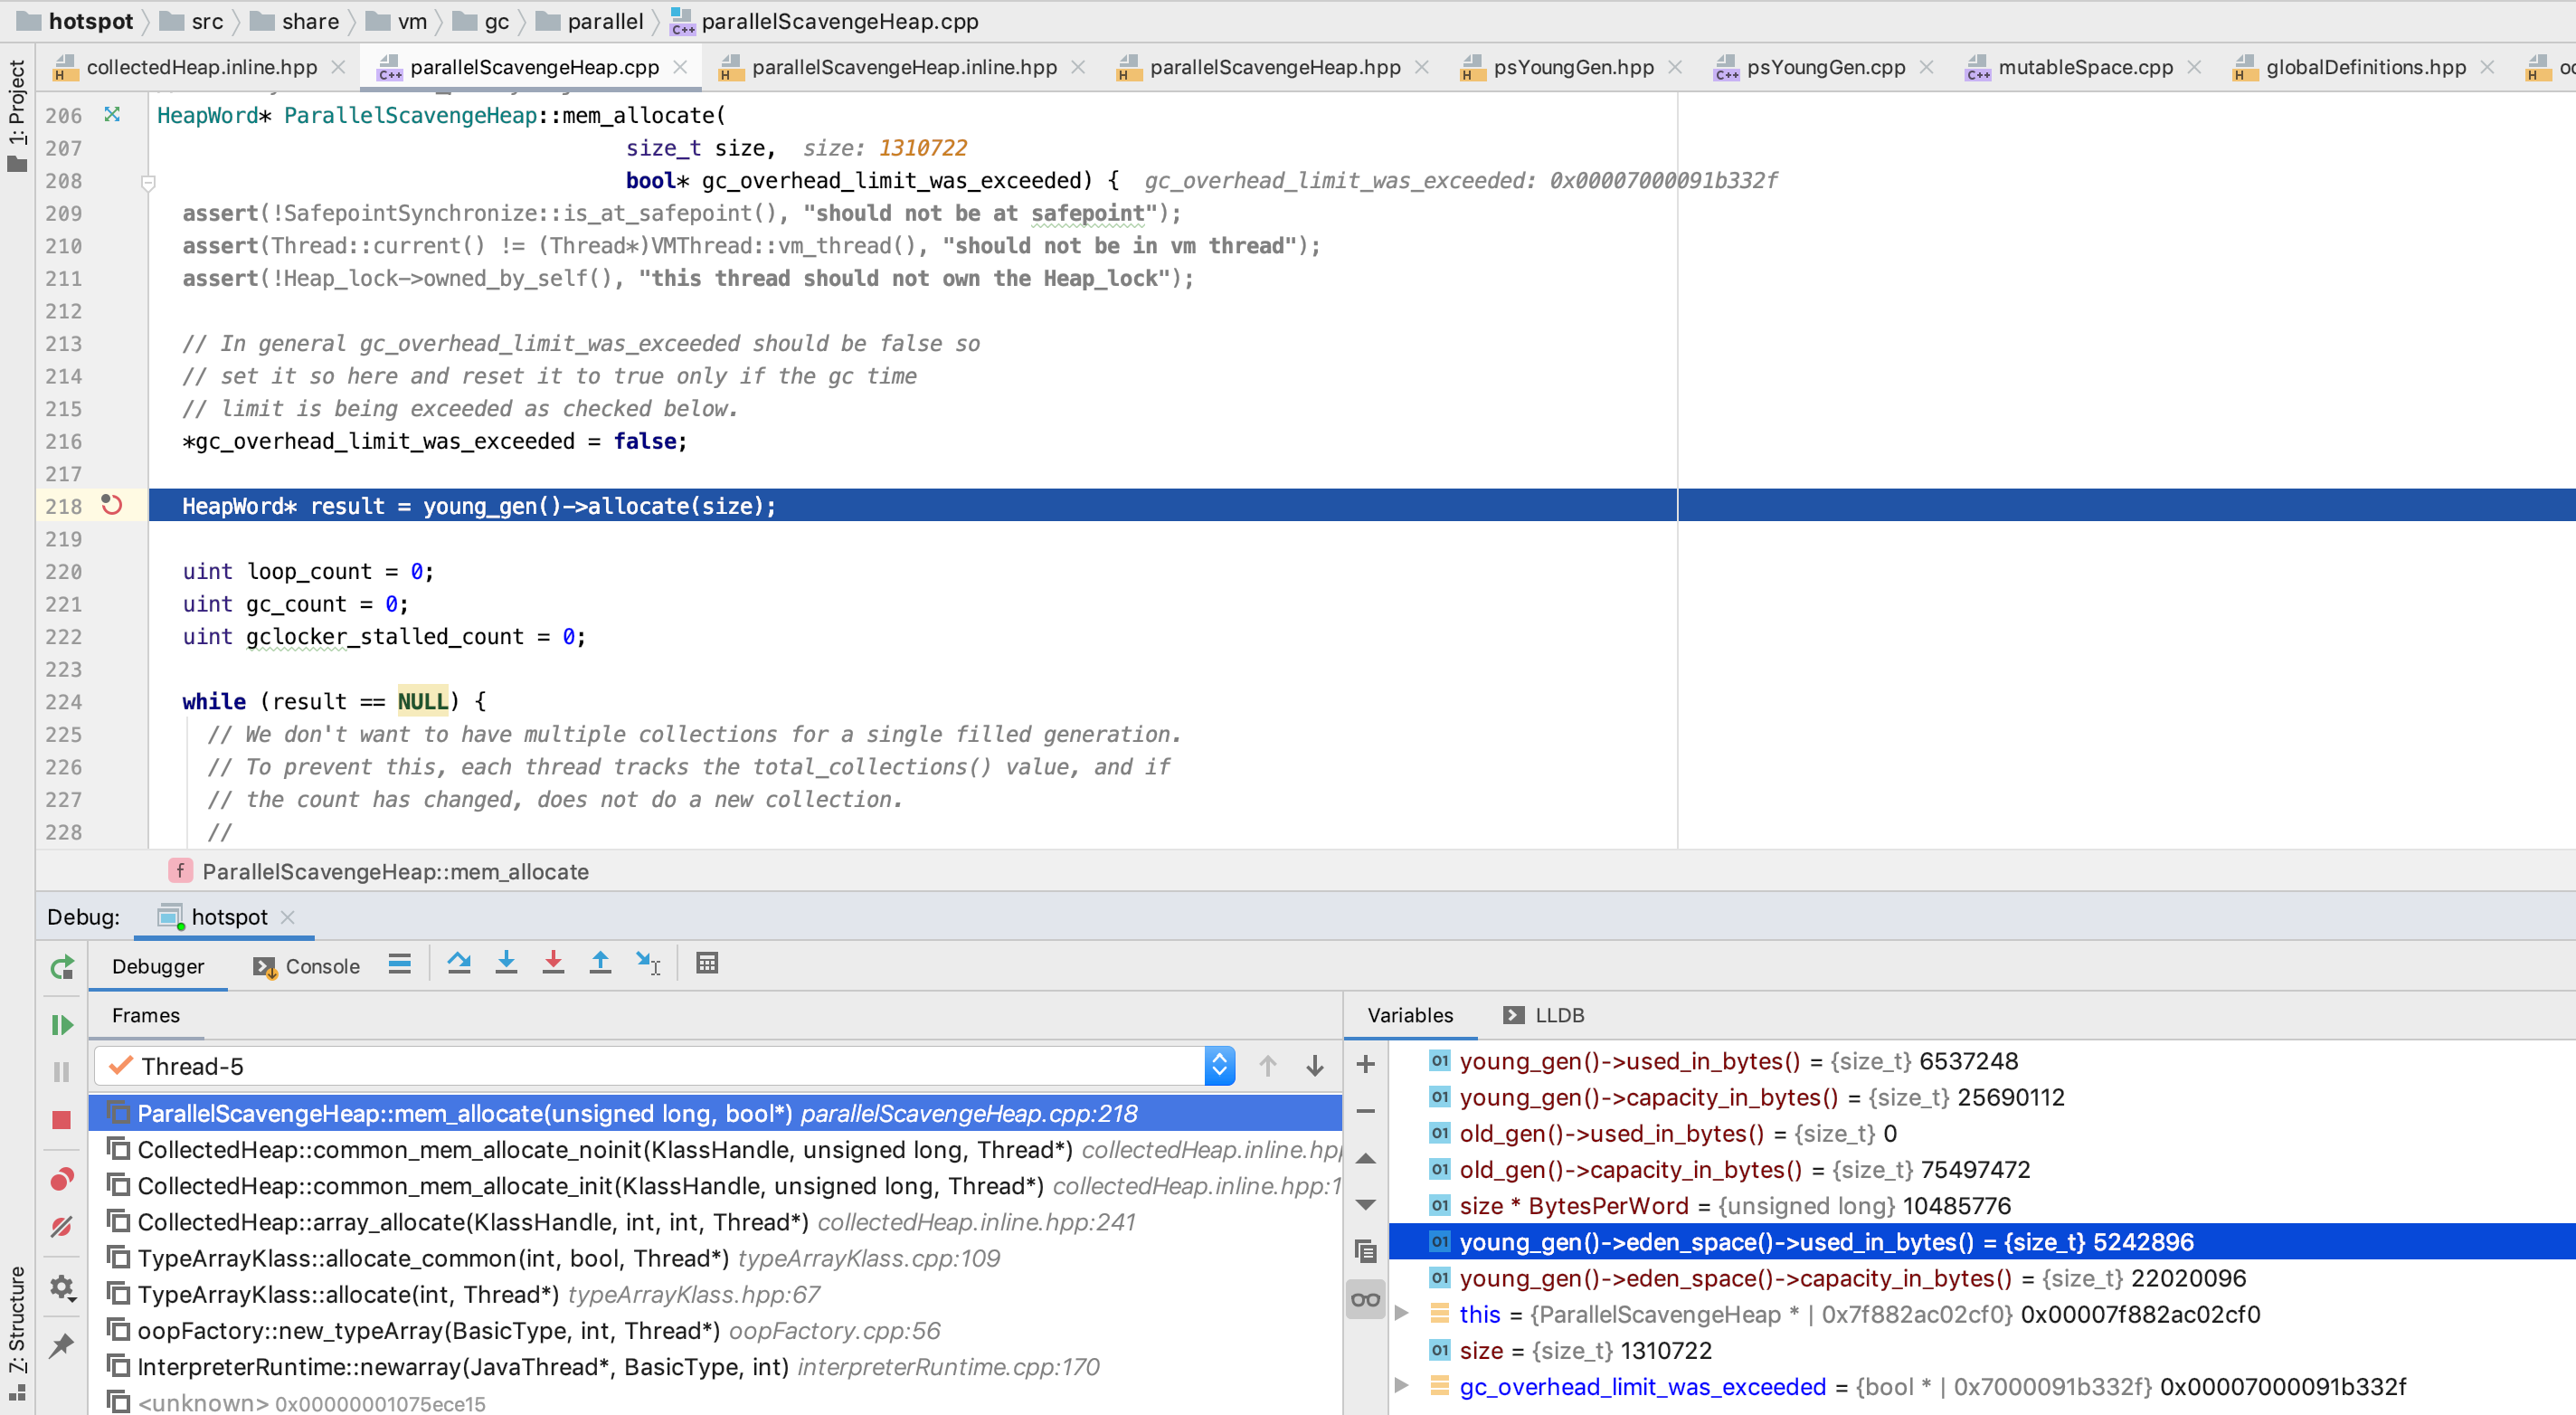
Task: Click the Resume Program green icon
Action: [62, 1024]
